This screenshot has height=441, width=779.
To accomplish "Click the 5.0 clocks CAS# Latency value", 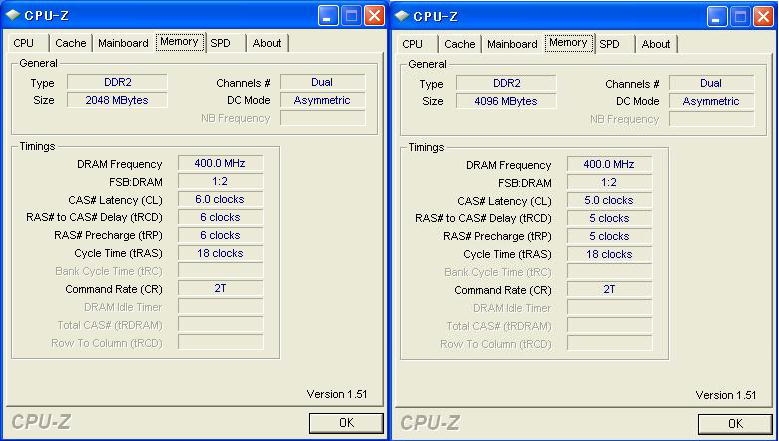I will (x=610, y=200).
